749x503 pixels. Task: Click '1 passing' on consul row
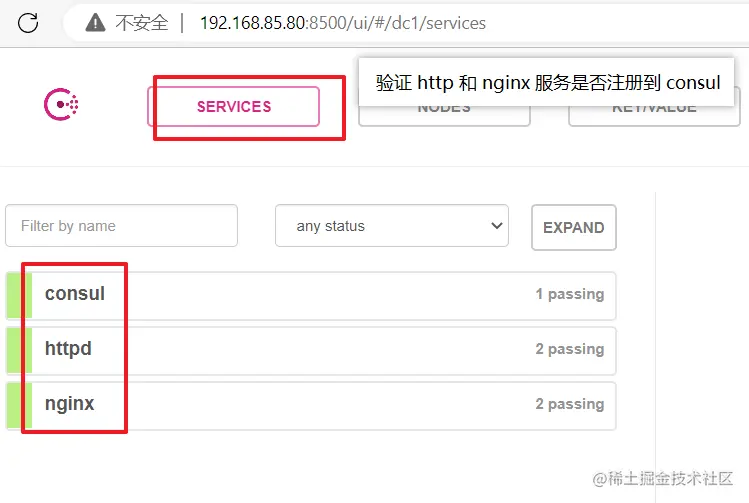click(570, 294)
